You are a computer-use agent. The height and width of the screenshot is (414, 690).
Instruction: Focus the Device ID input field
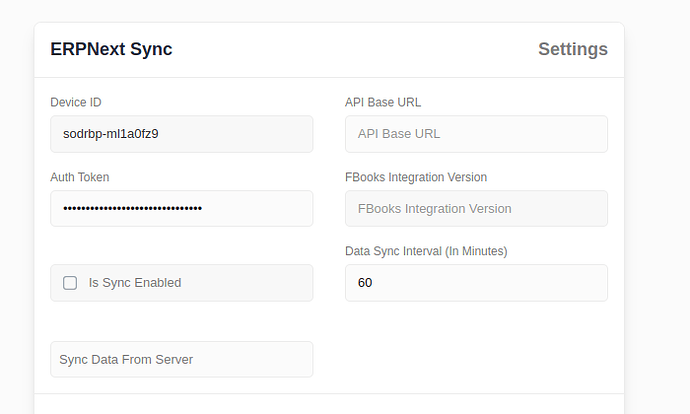tap(181, 134)
